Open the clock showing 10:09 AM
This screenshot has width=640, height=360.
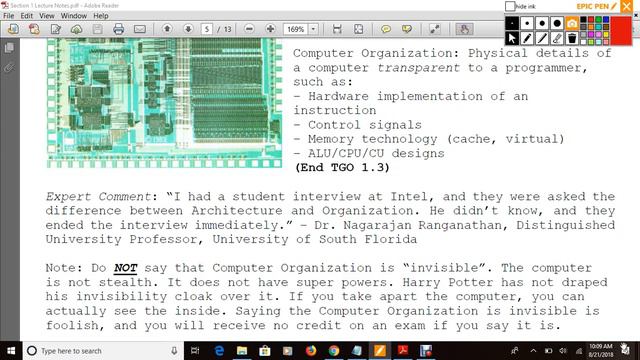tap(600, 351)
